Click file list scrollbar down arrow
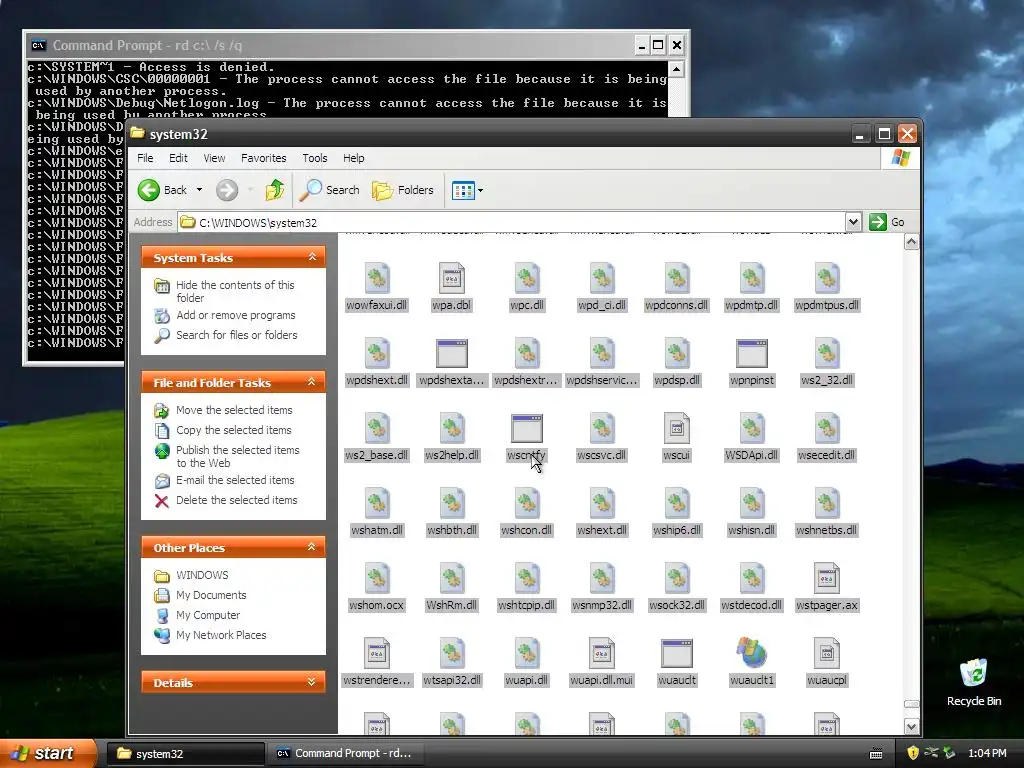Image resolution: width=1024 pixels, height=768 pixels. (x=911, y=726)
